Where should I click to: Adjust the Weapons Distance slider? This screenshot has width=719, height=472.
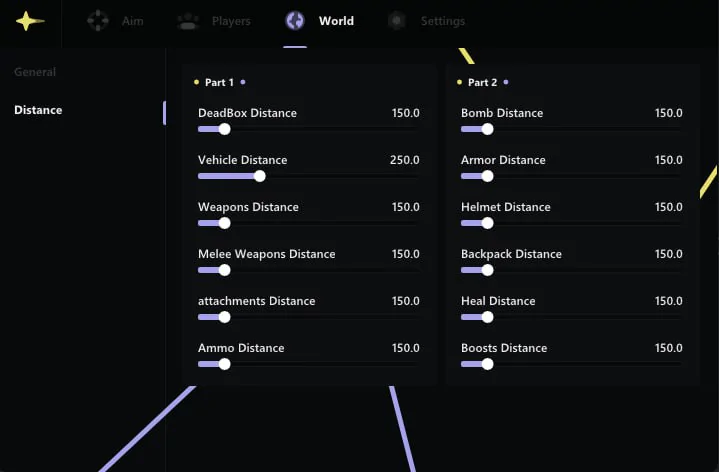pyautogui.click(x=224, y=223)
